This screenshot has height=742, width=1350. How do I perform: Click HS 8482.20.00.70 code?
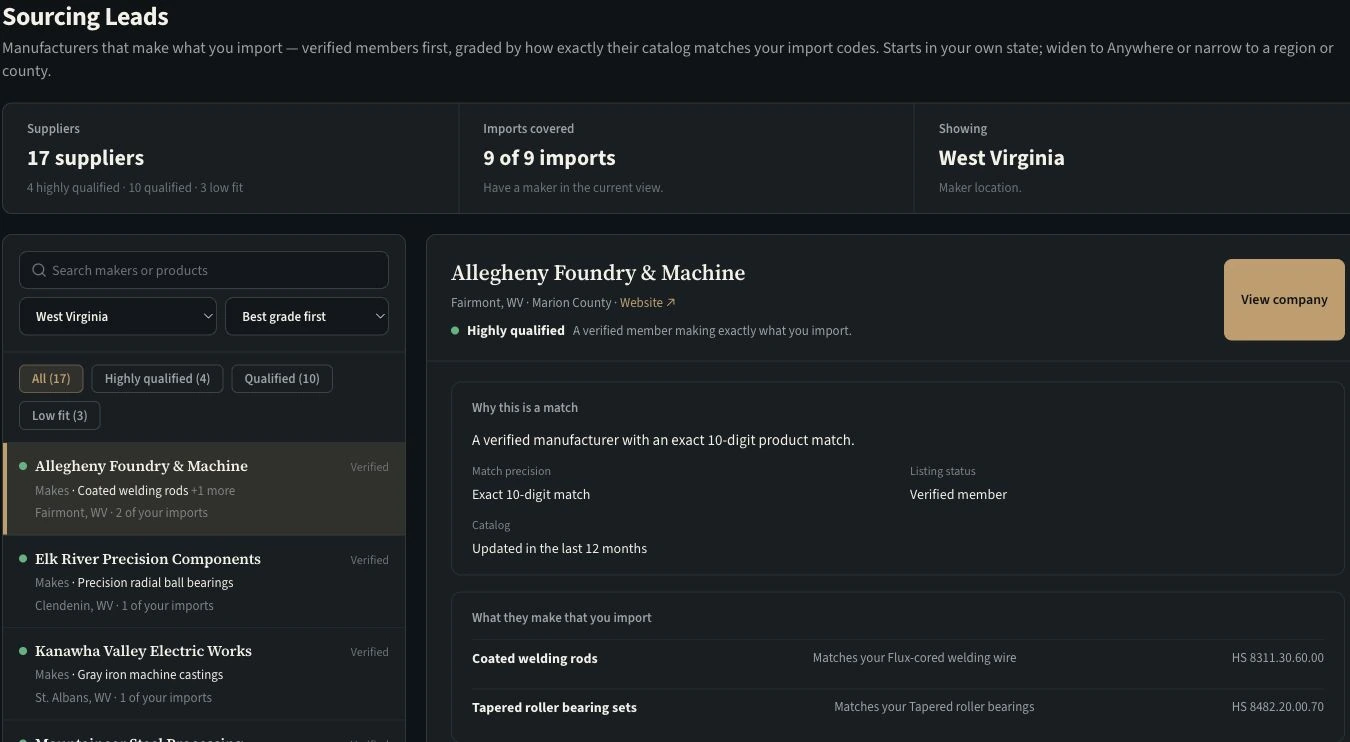(x=1278, y=707)
